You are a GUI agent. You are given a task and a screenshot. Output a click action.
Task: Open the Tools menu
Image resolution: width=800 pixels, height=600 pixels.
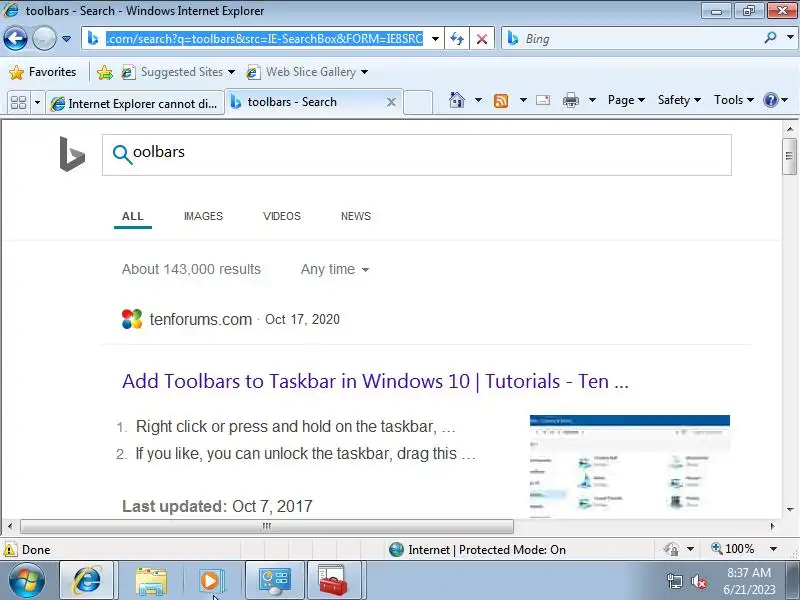[x=734, y=100]
